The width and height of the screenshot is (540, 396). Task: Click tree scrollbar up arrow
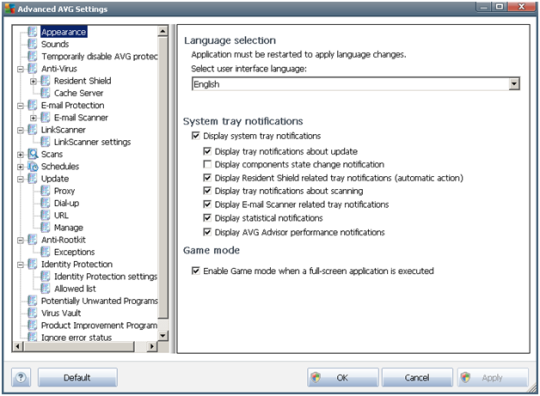click(x=163, y=31)
